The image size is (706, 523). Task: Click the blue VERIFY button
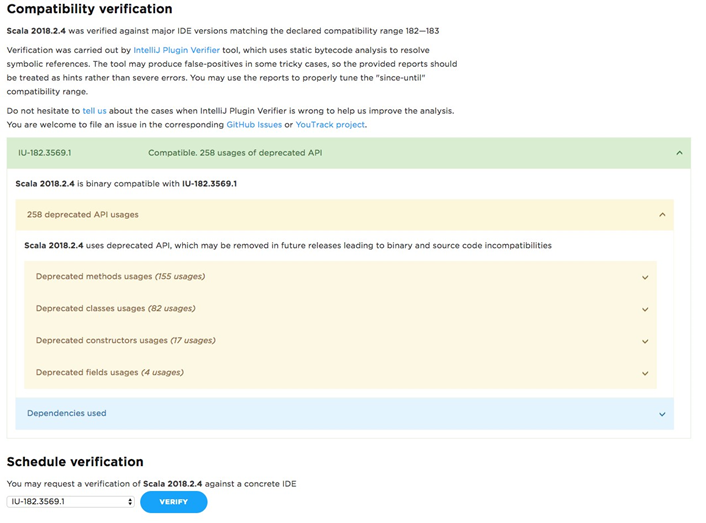coord(173,502)
